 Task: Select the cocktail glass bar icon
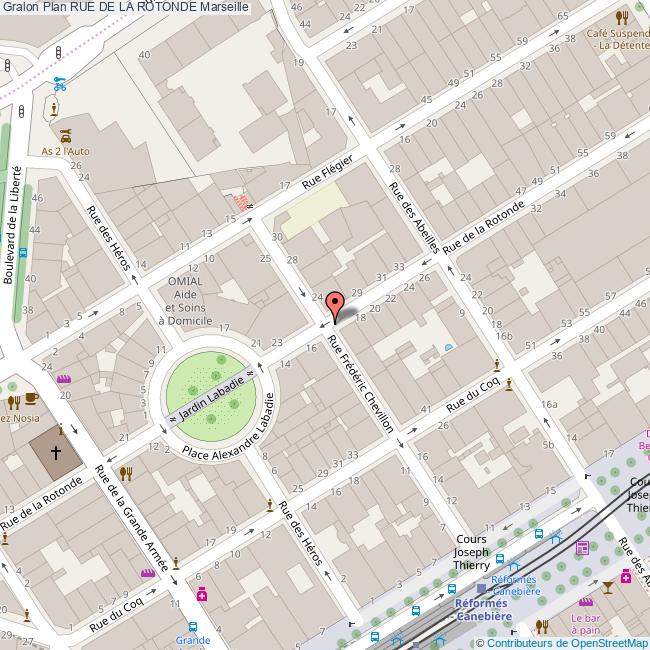607,586
